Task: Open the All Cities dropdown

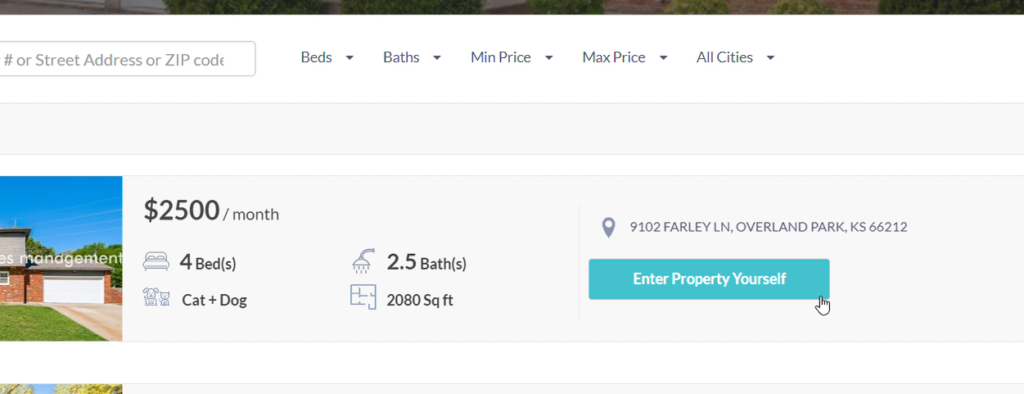Action: coord(735,57)
